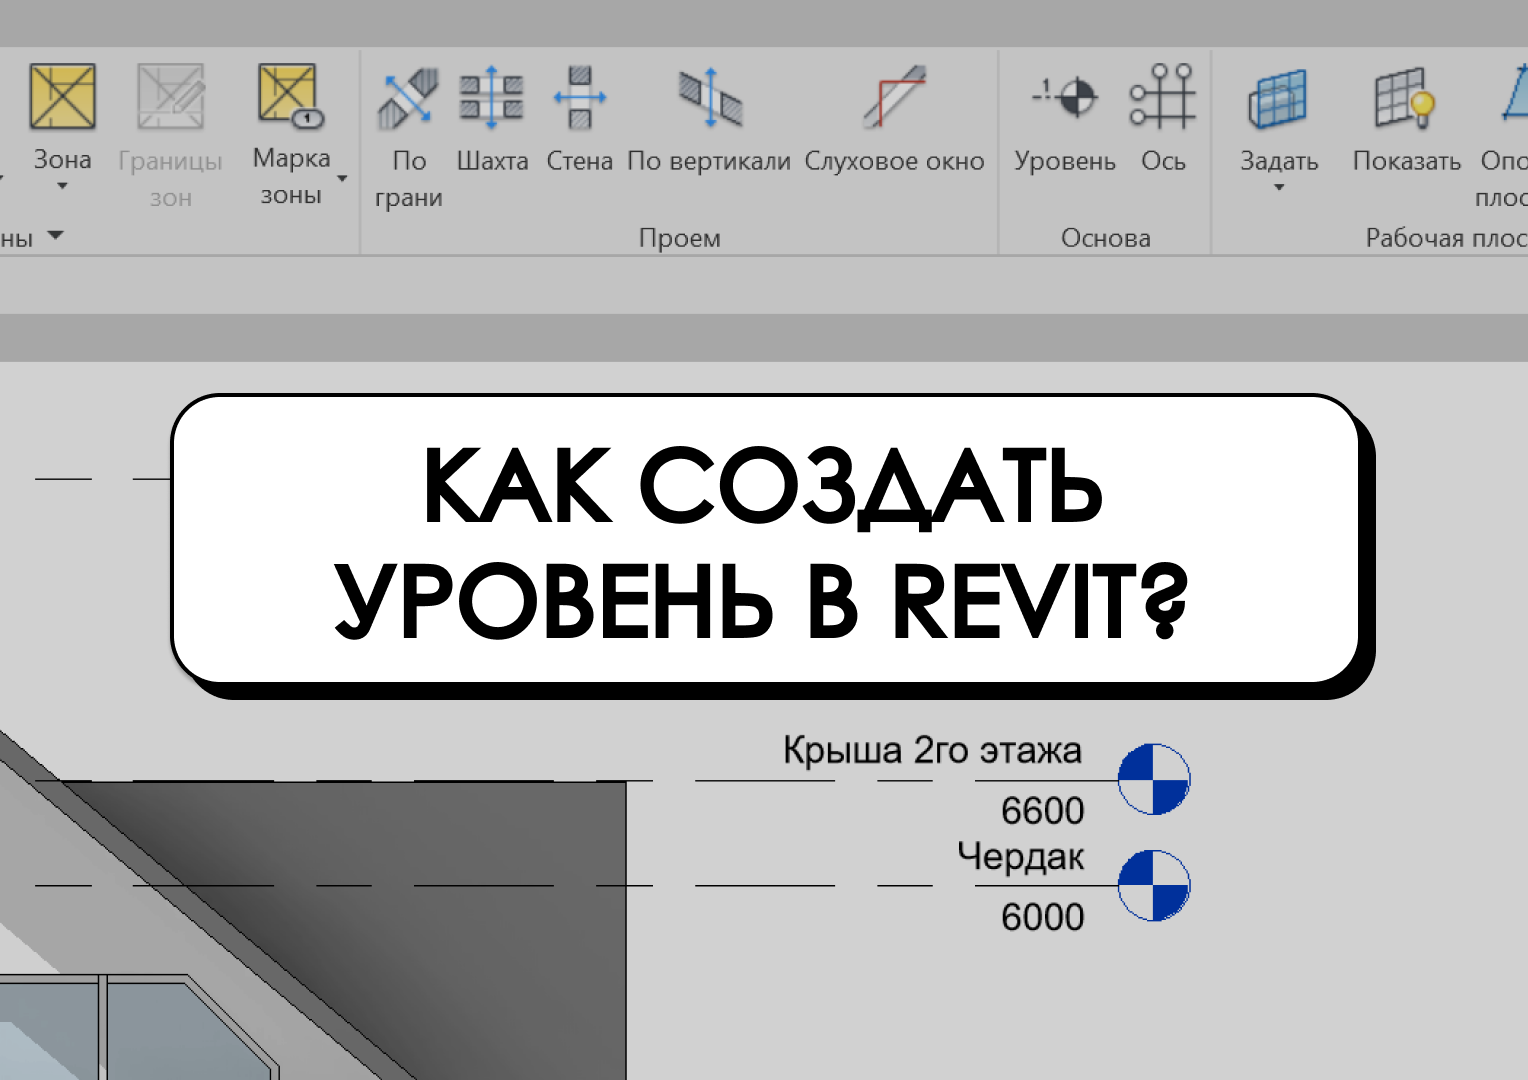Click level head symbol of Крыша 2го этажа

[1154, 779]
